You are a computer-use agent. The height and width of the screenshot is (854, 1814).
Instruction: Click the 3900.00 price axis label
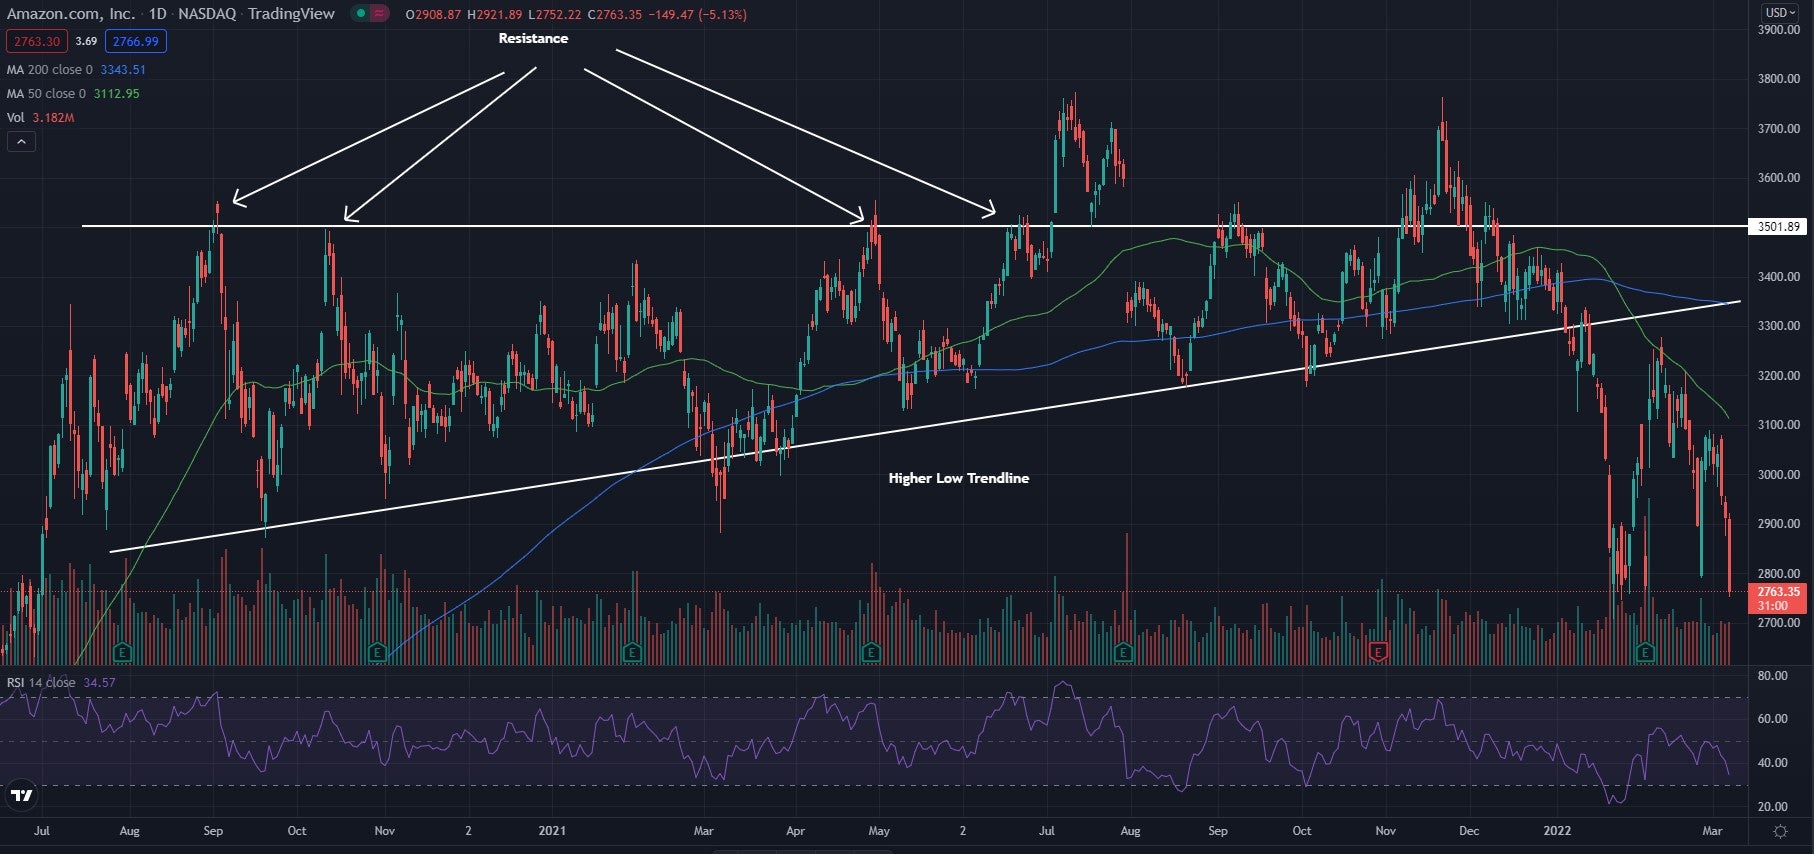click(x=1779, y=30)
